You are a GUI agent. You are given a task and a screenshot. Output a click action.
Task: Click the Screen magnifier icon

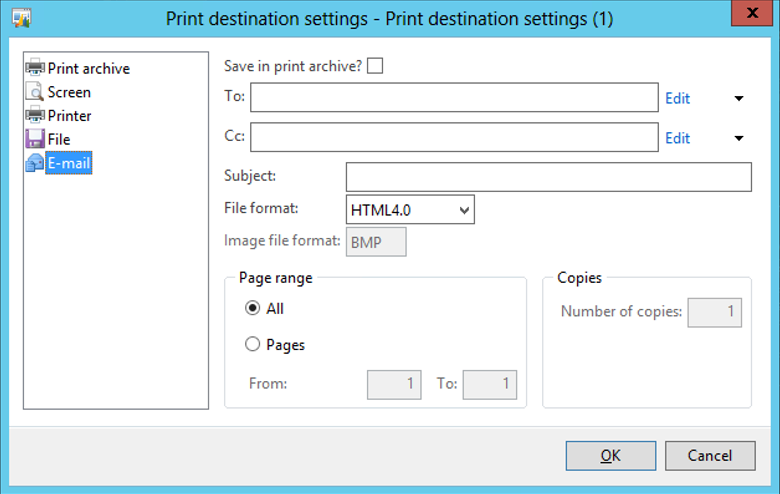click(x=35, y=92)
